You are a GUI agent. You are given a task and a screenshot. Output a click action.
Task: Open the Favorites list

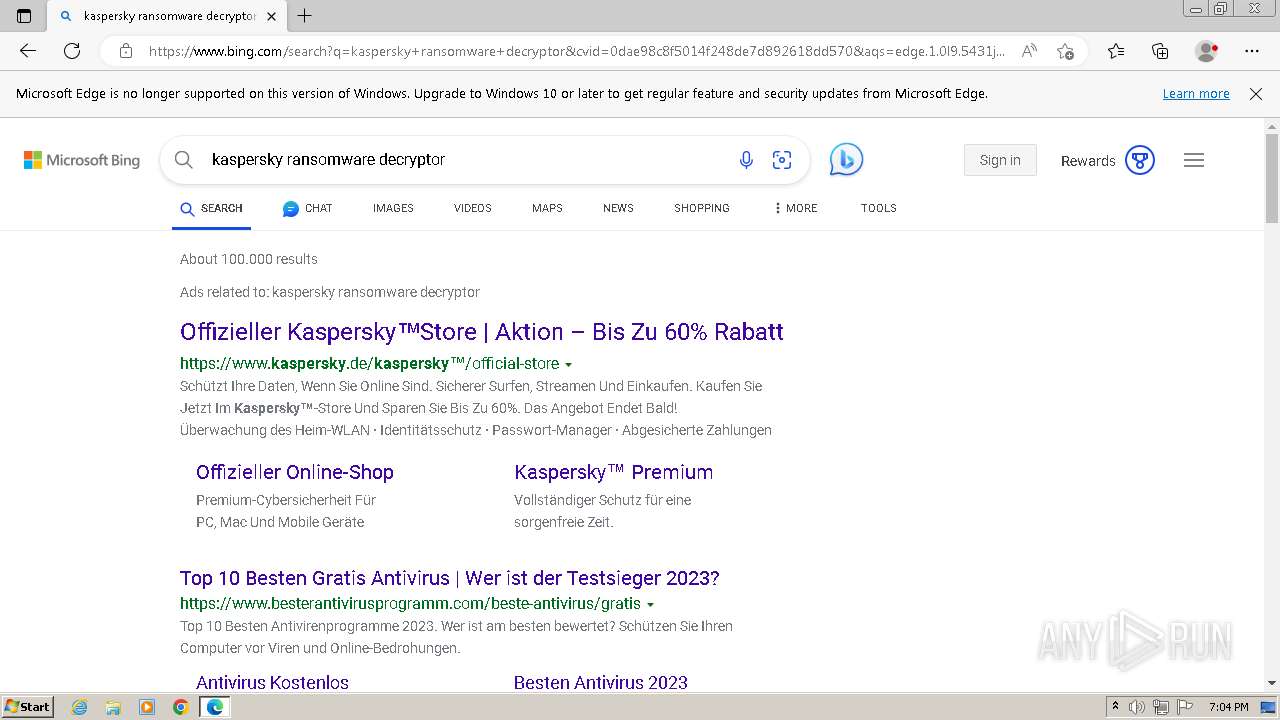tap(1116, 51)
